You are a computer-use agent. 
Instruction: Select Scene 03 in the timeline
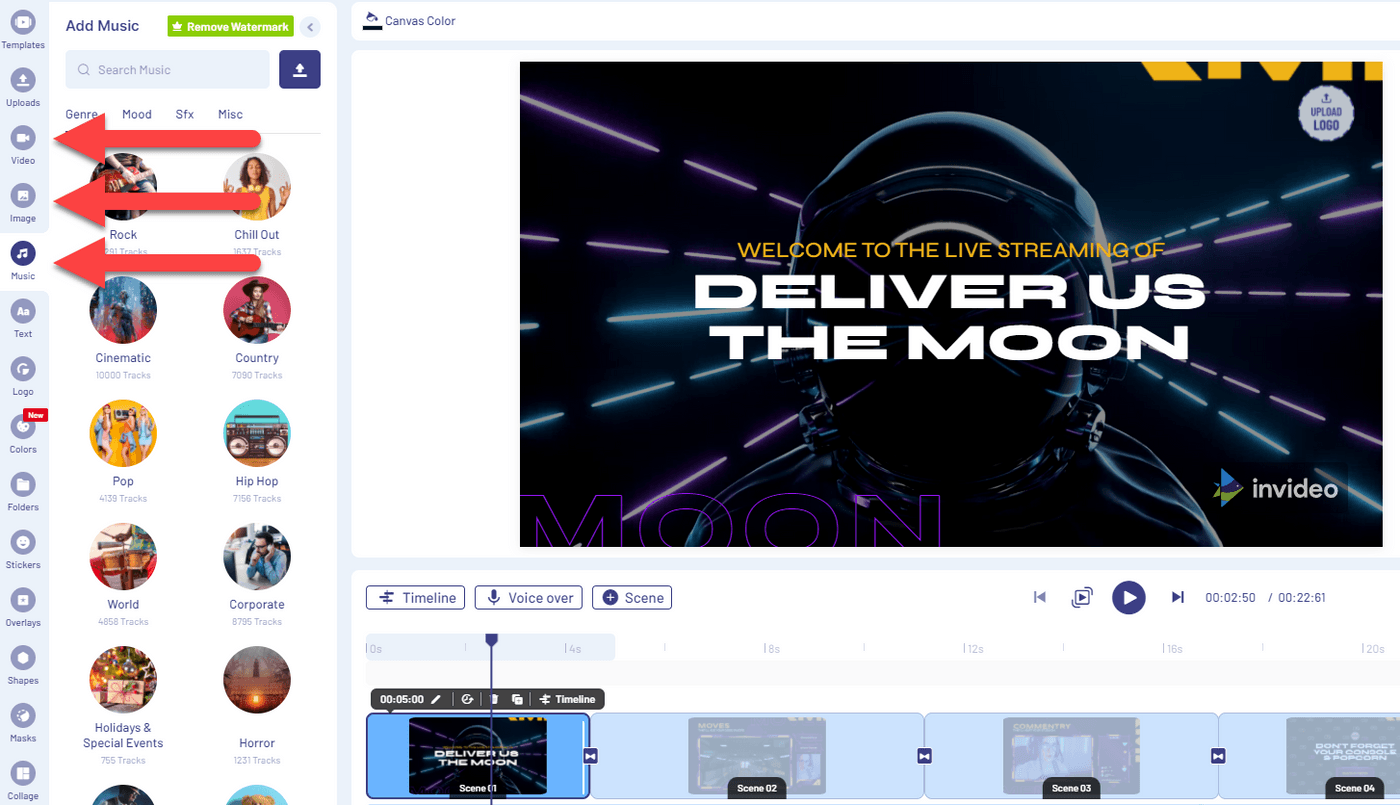coord(1070,755)
